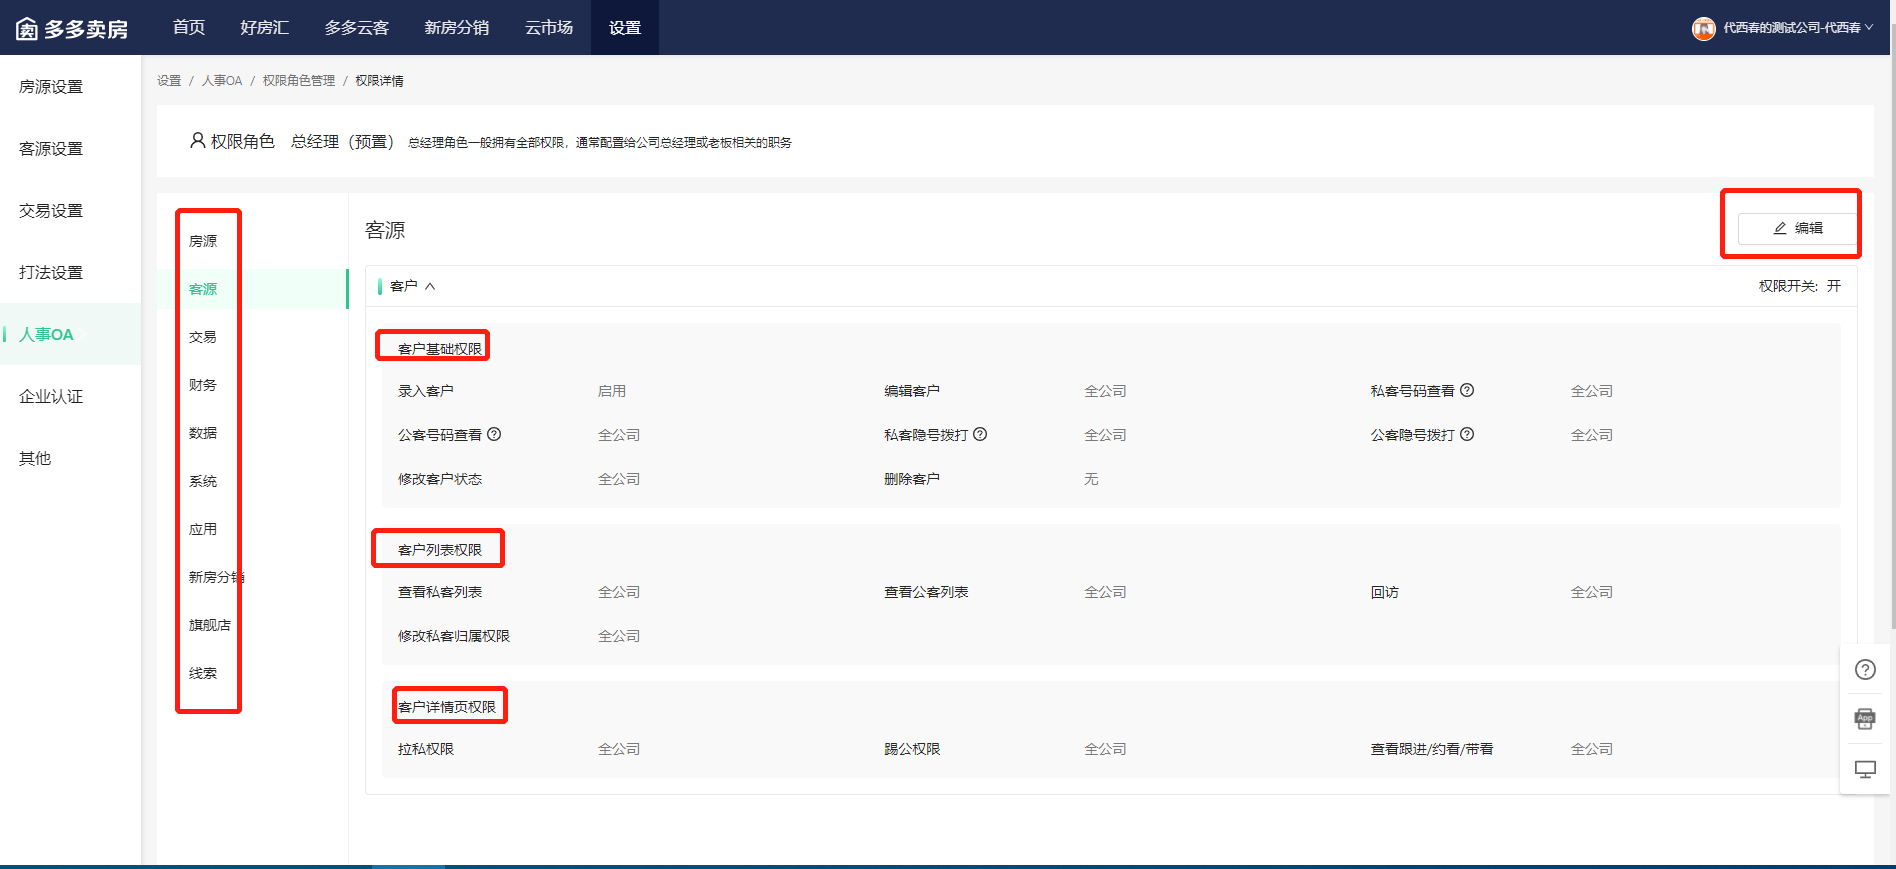This screenshot has height=869, width=1896.
Task: Go to 客源设置 in left sidebar
Action: (51, 149)
